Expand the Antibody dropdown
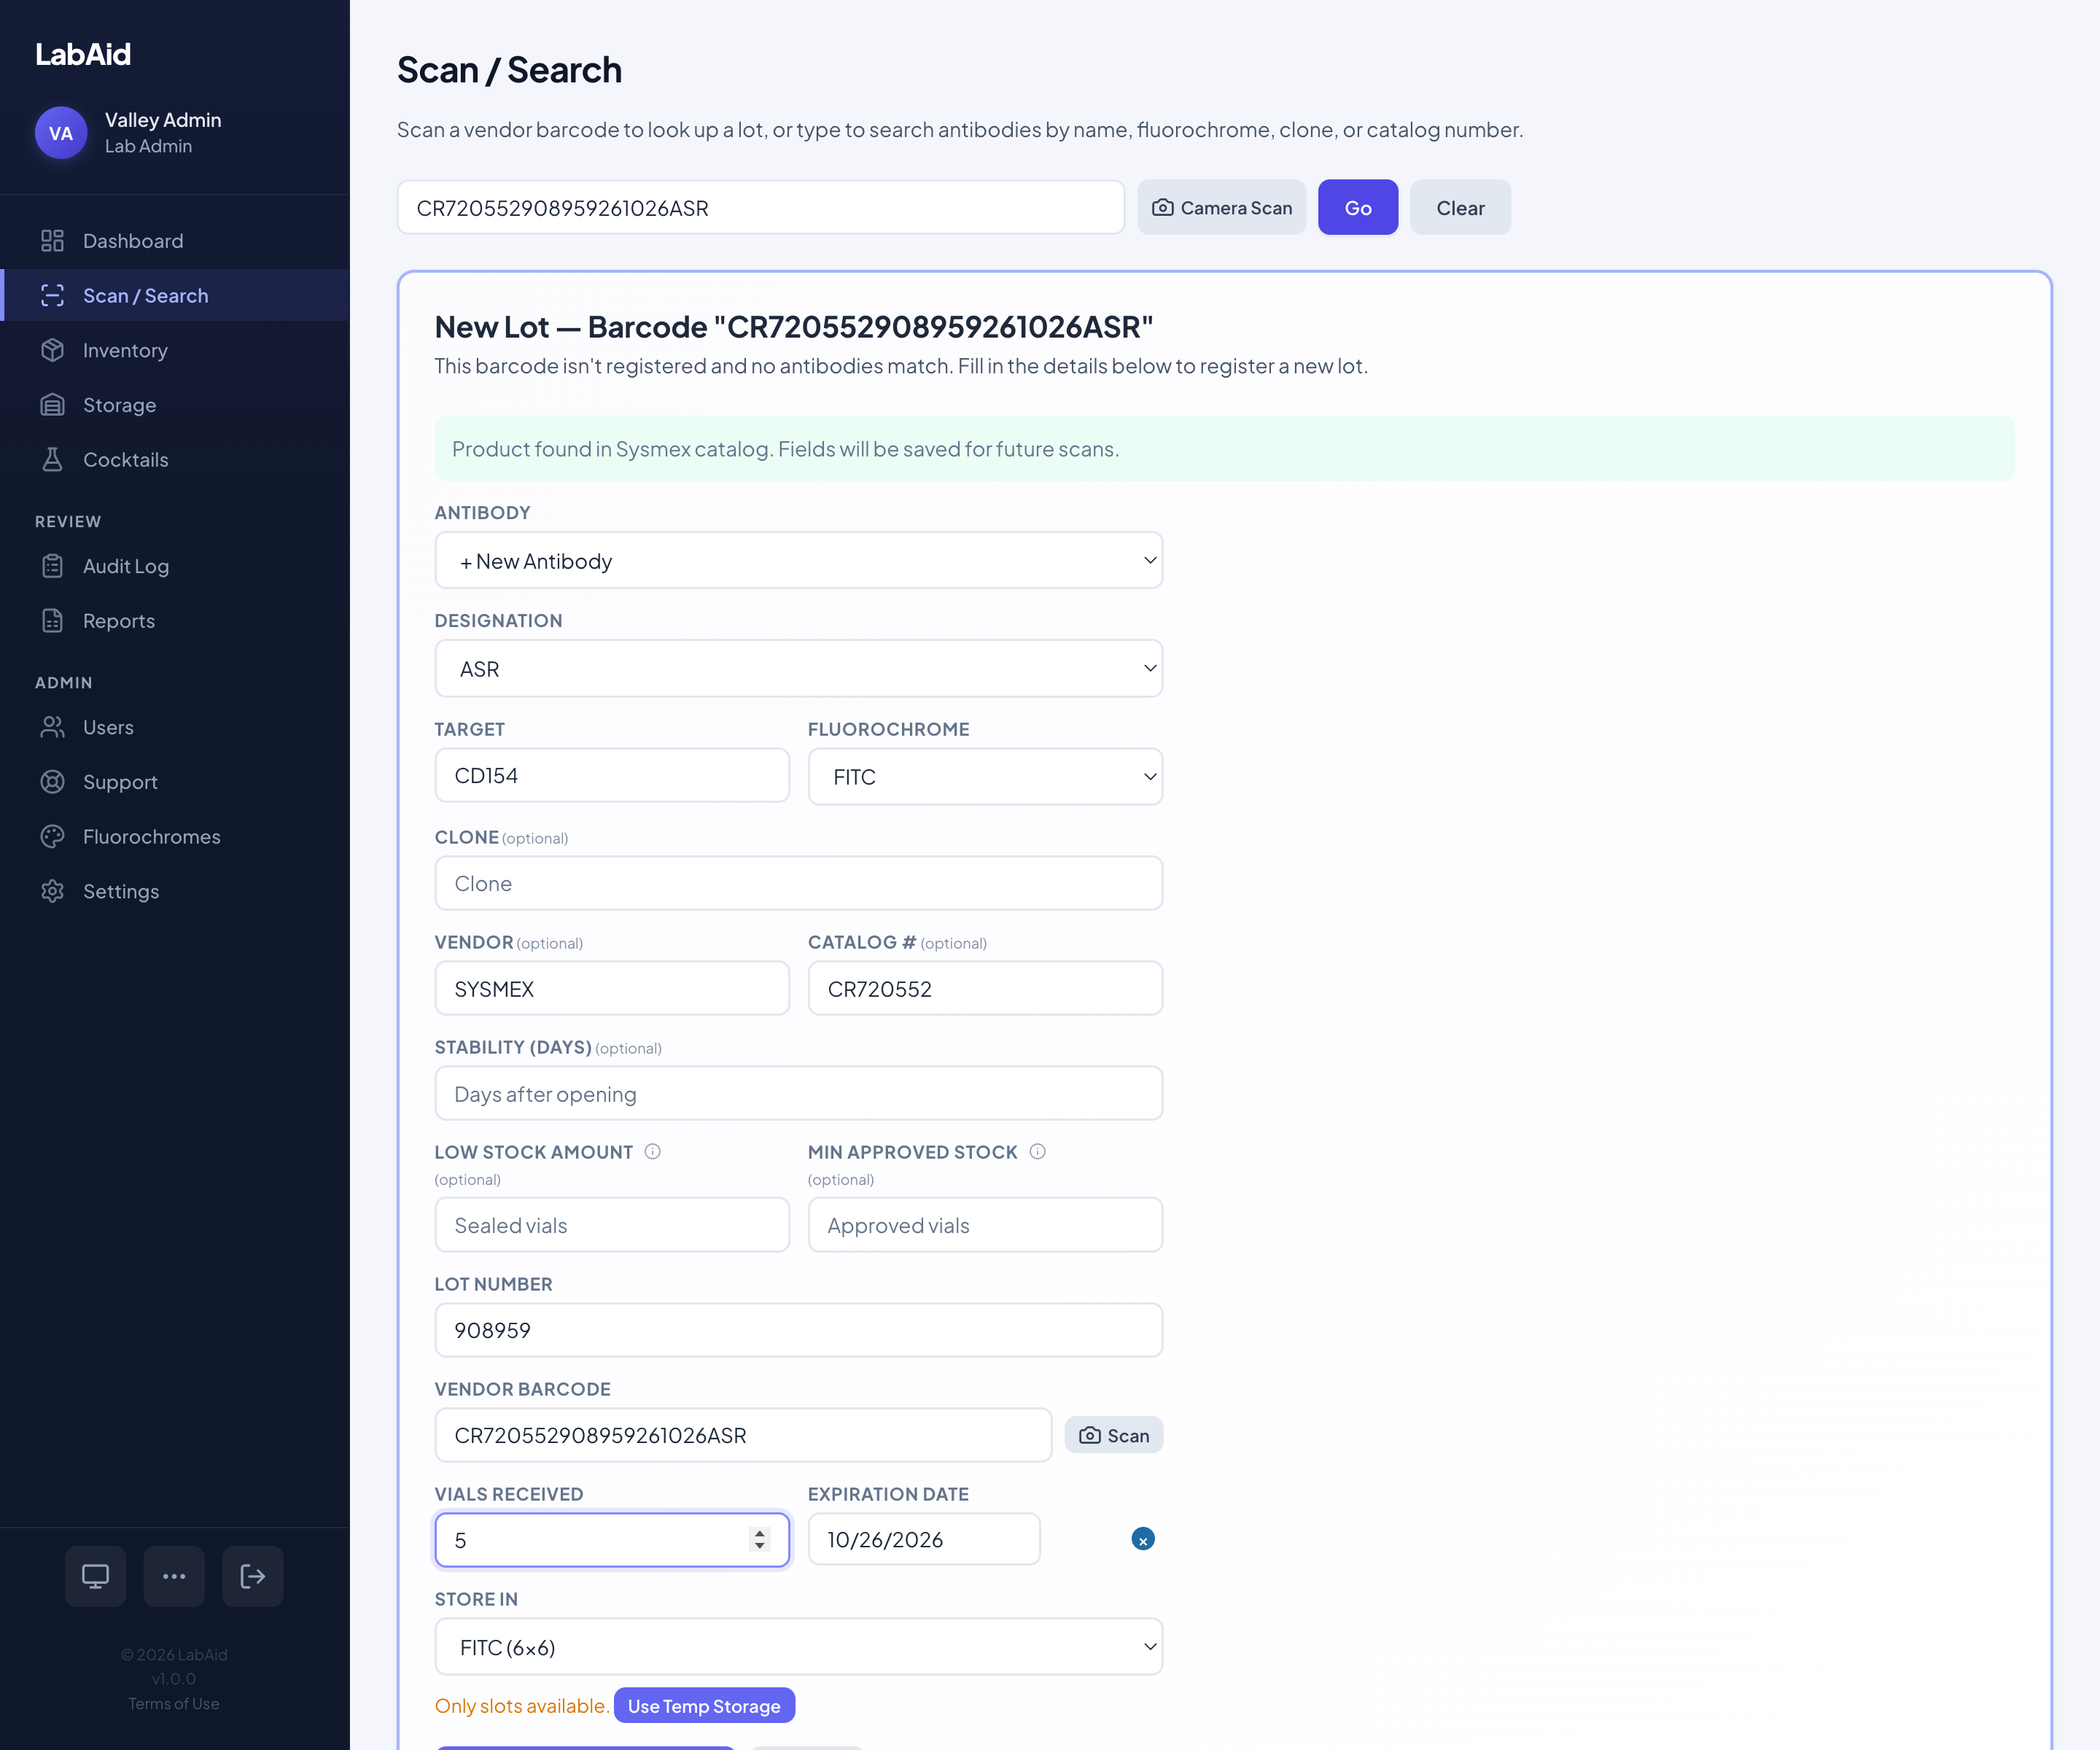 coord(798,561)
